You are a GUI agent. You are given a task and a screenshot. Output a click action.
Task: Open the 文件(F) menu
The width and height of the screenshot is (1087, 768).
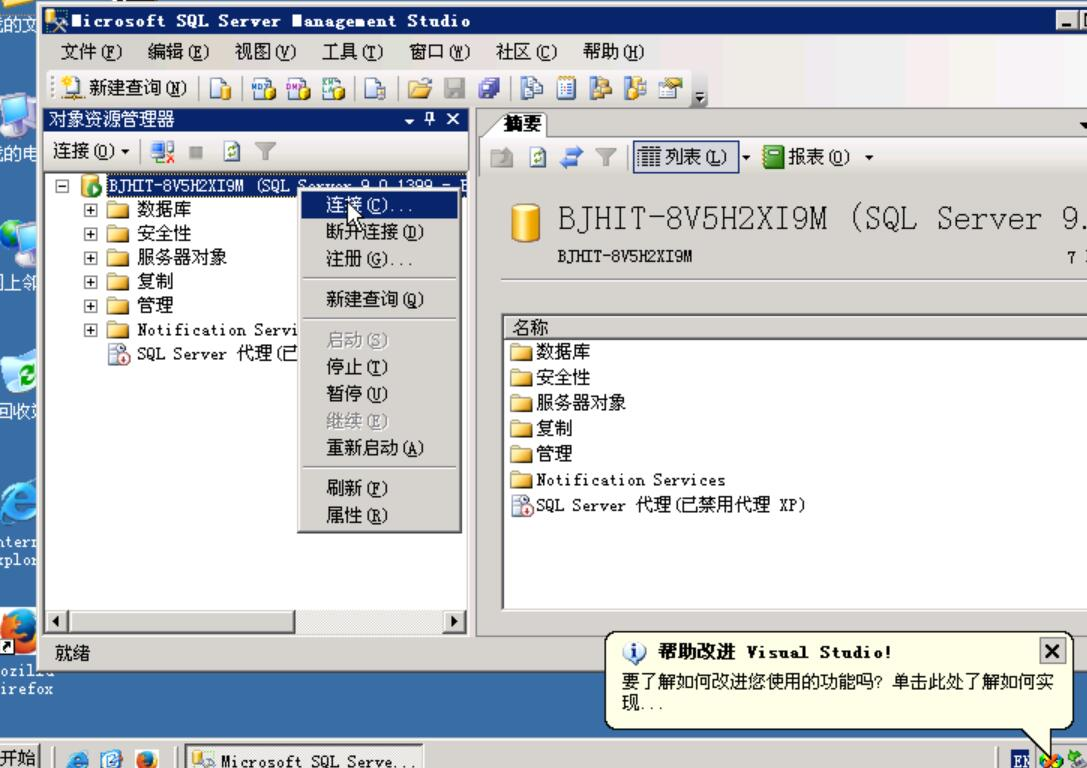tap(91, 52)
